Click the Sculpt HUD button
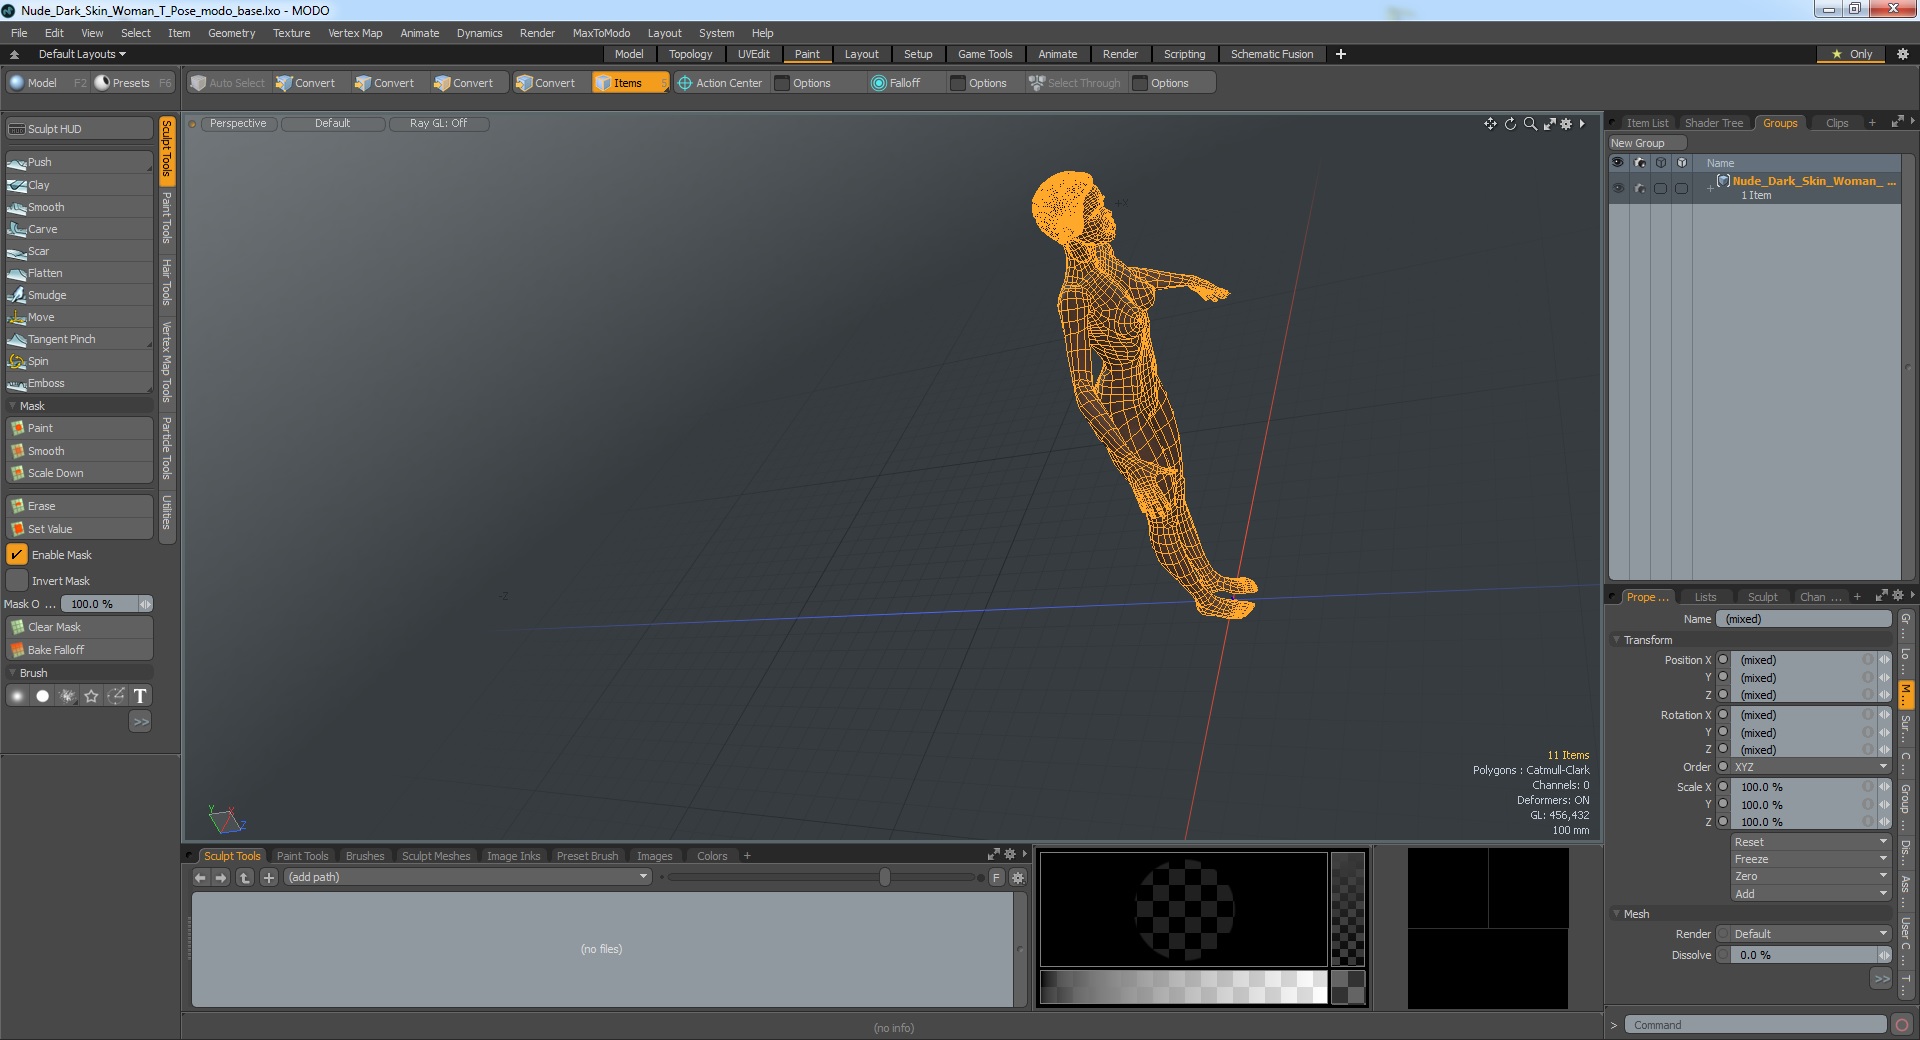Screen dimensions: 1920x1040 pyautogui.click(x=79, y=129)
